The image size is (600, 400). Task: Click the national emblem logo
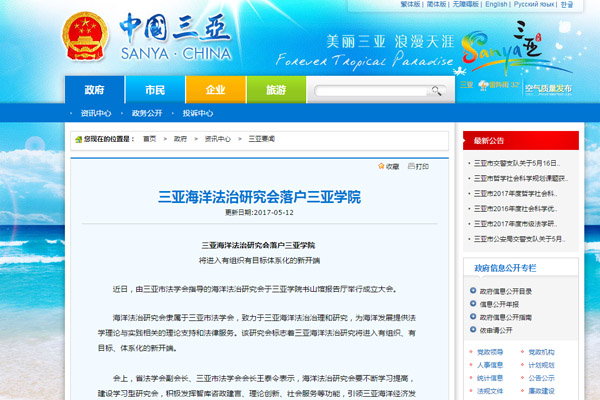click(x=82, y=38)
